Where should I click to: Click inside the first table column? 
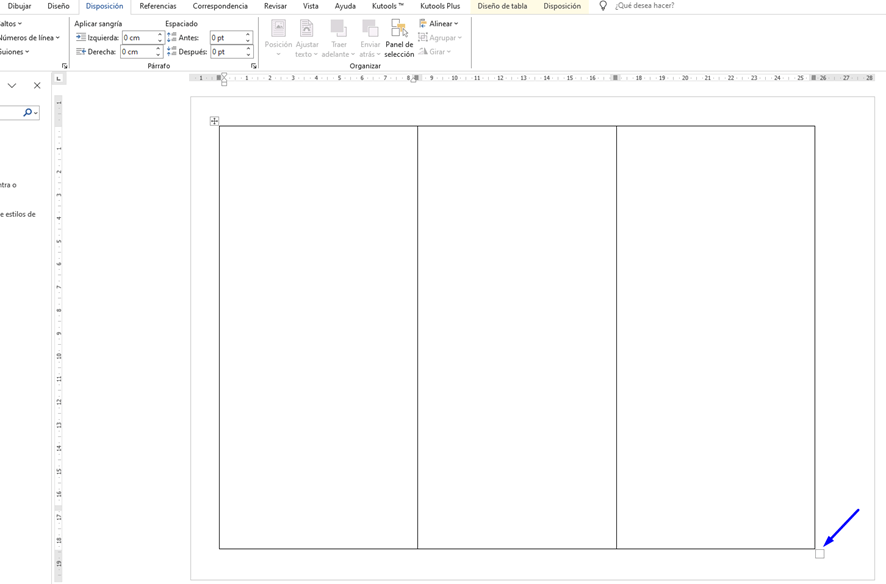[x=319, y=337]
